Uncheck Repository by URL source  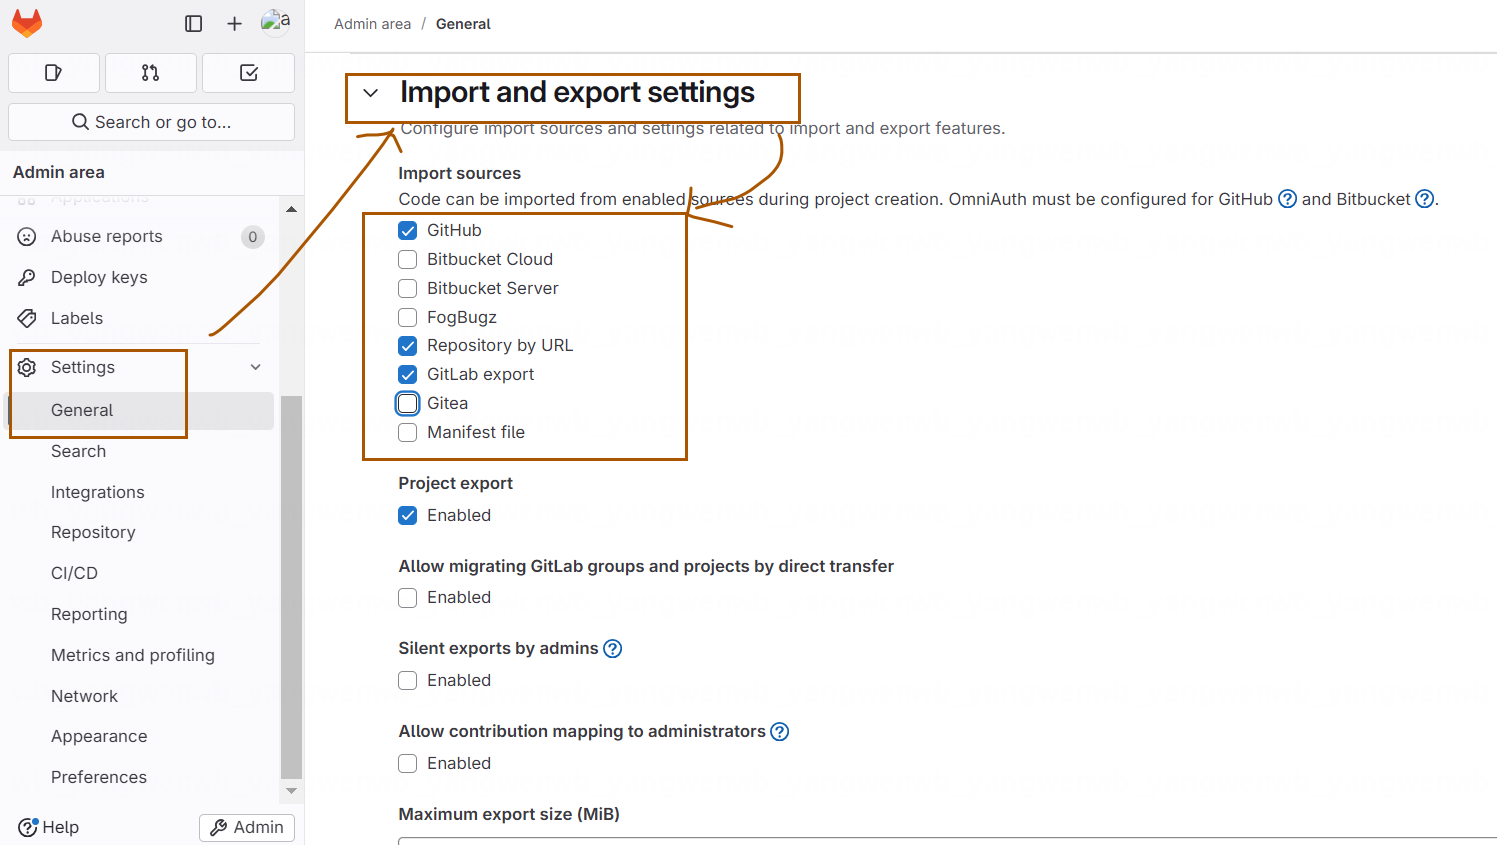click(x=408, y=346)
